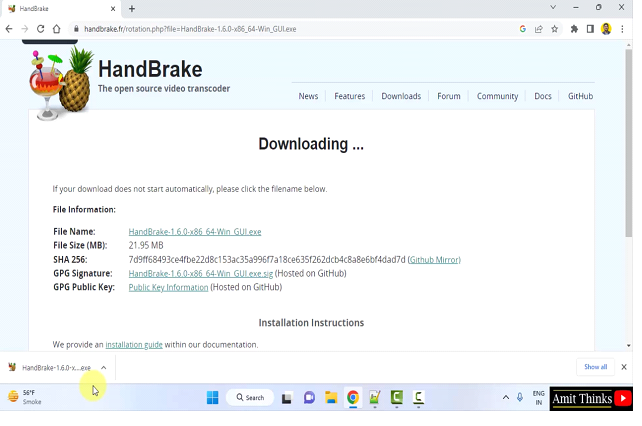Close the downloads bar
This screenshot has width=642, height=426.
click(x=624, y=367)
